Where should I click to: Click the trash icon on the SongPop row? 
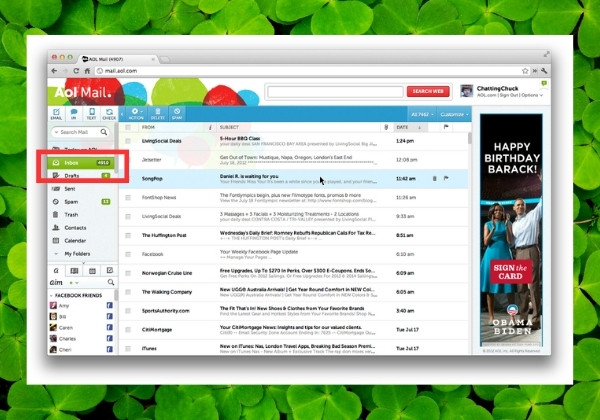[x=434, y=178]
